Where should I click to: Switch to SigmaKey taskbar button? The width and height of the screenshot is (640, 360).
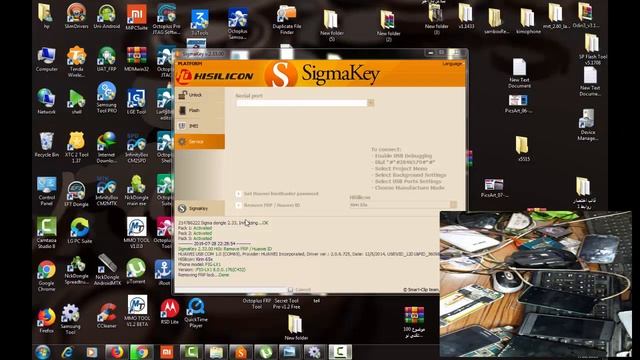click(x=241, y=352)
